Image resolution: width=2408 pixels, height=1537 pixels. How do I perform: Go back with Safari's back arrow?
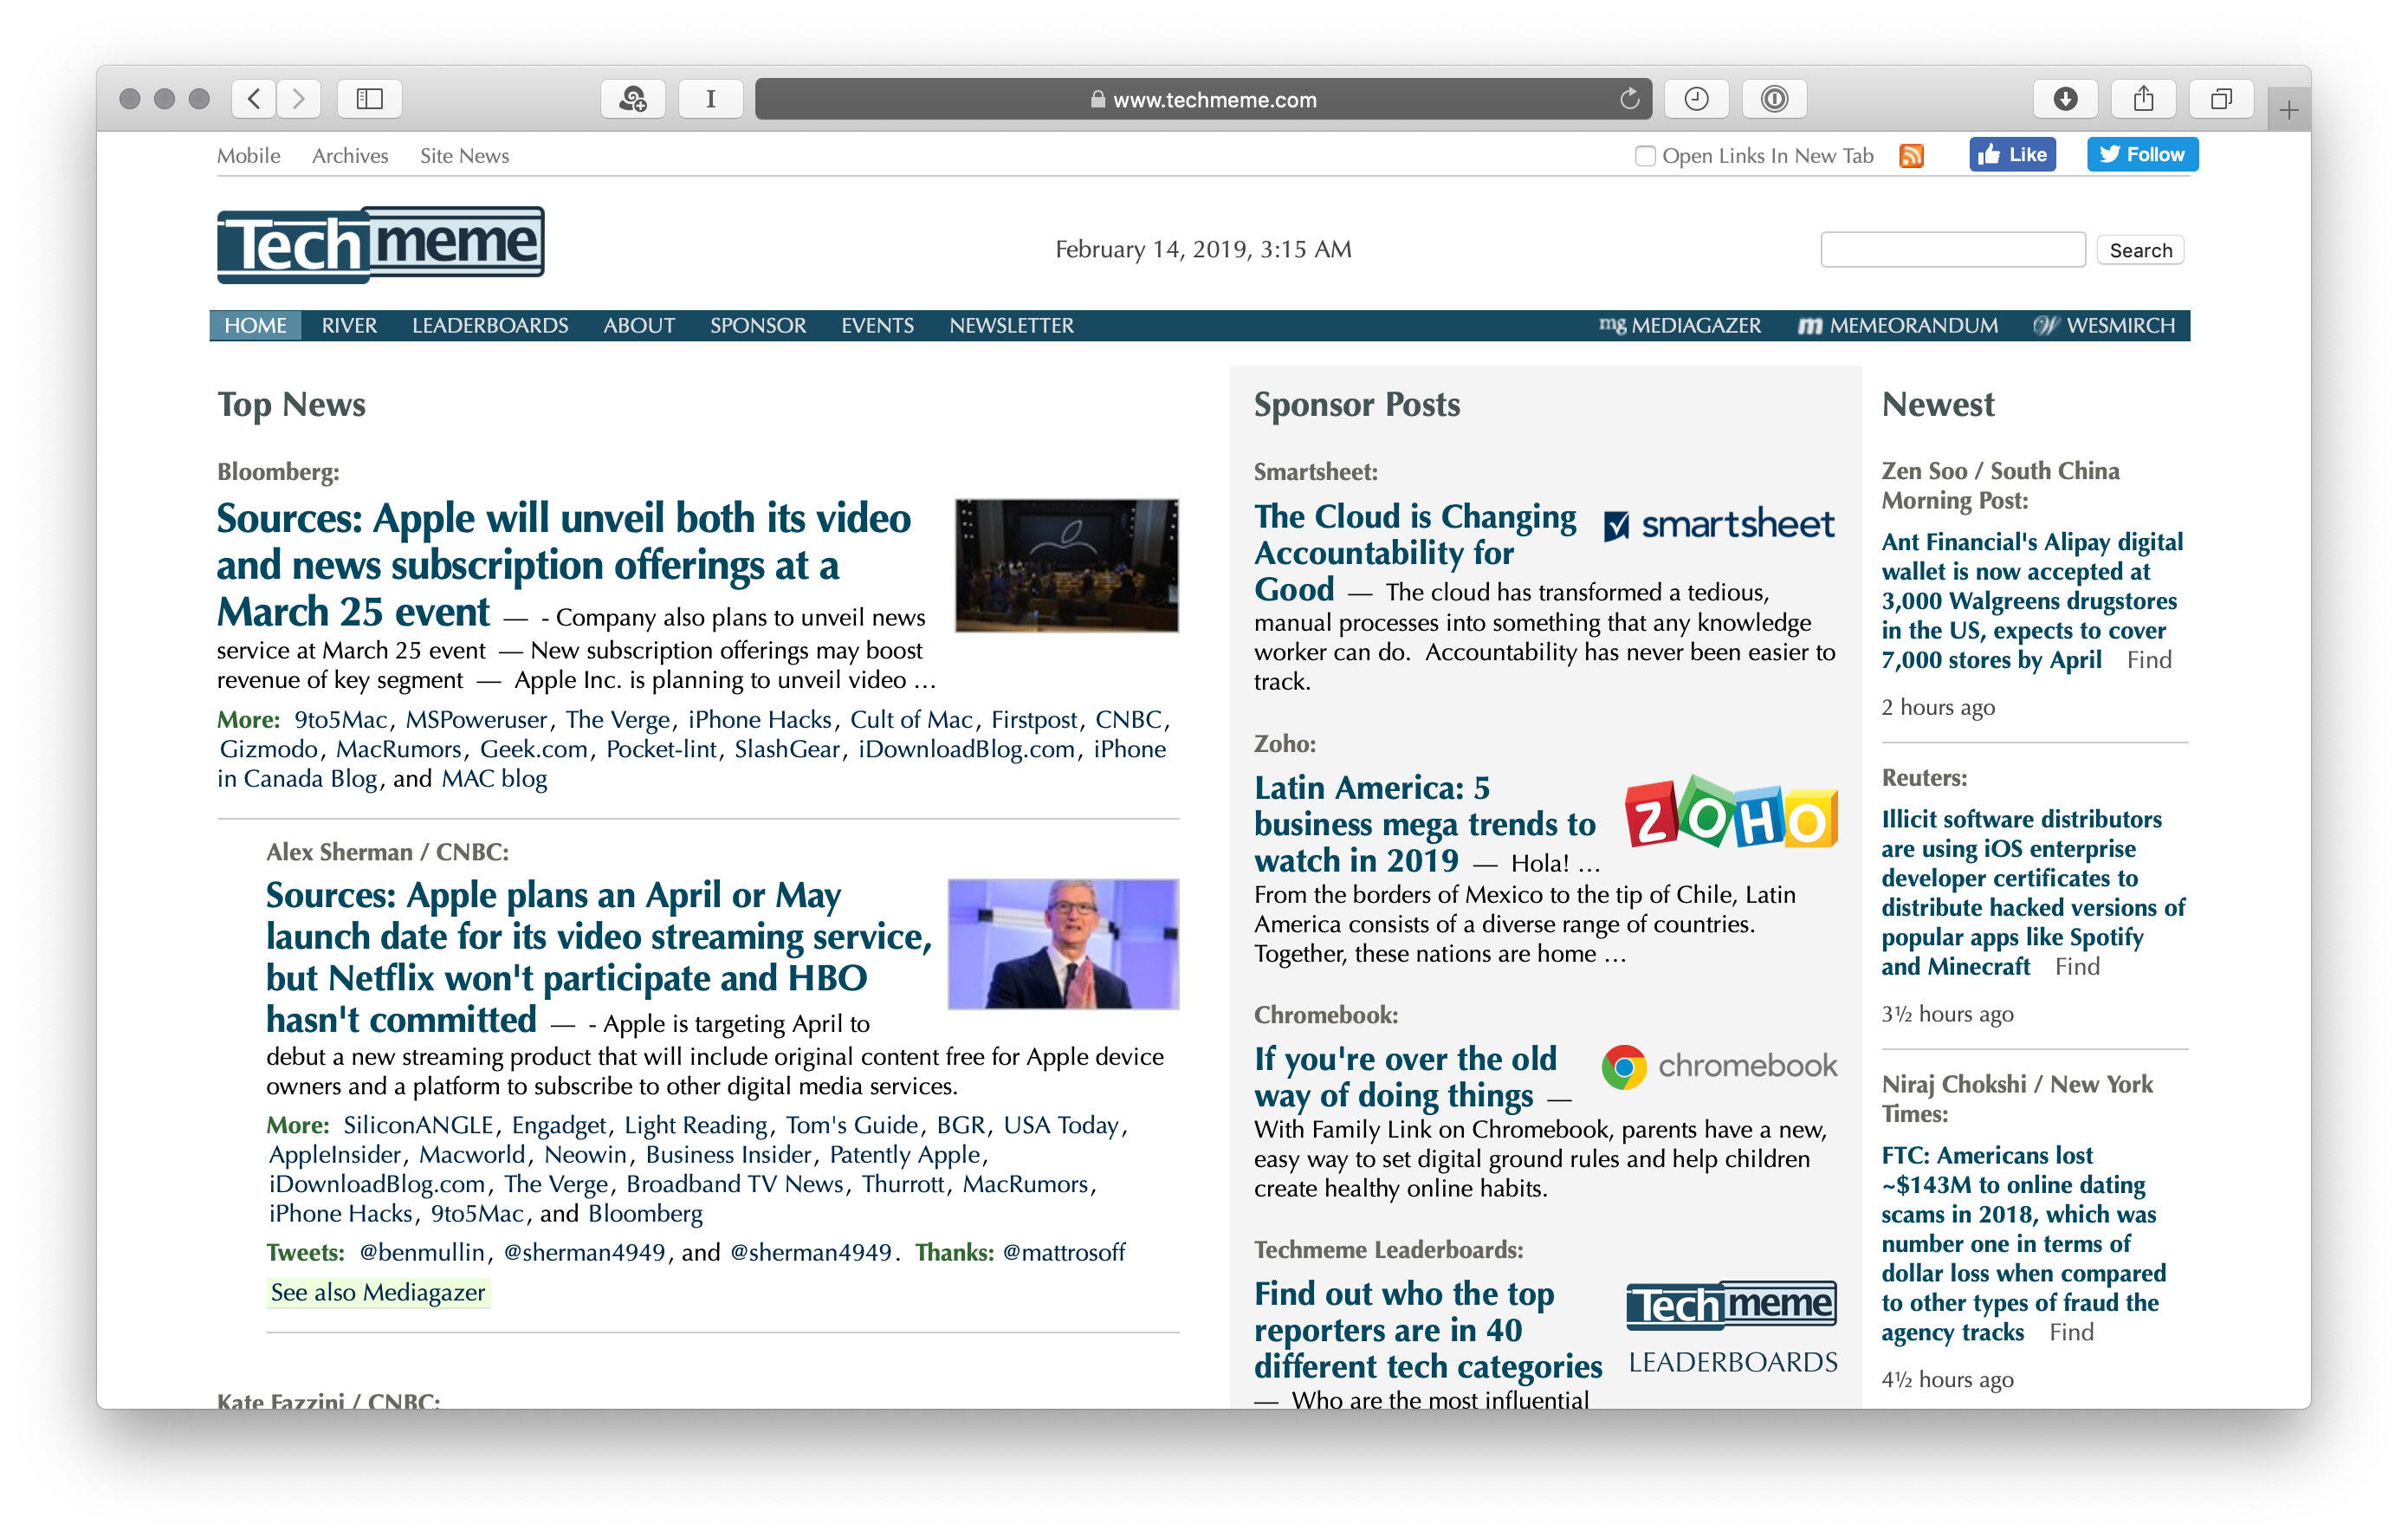pyautogui.click(x=254, y=98)
